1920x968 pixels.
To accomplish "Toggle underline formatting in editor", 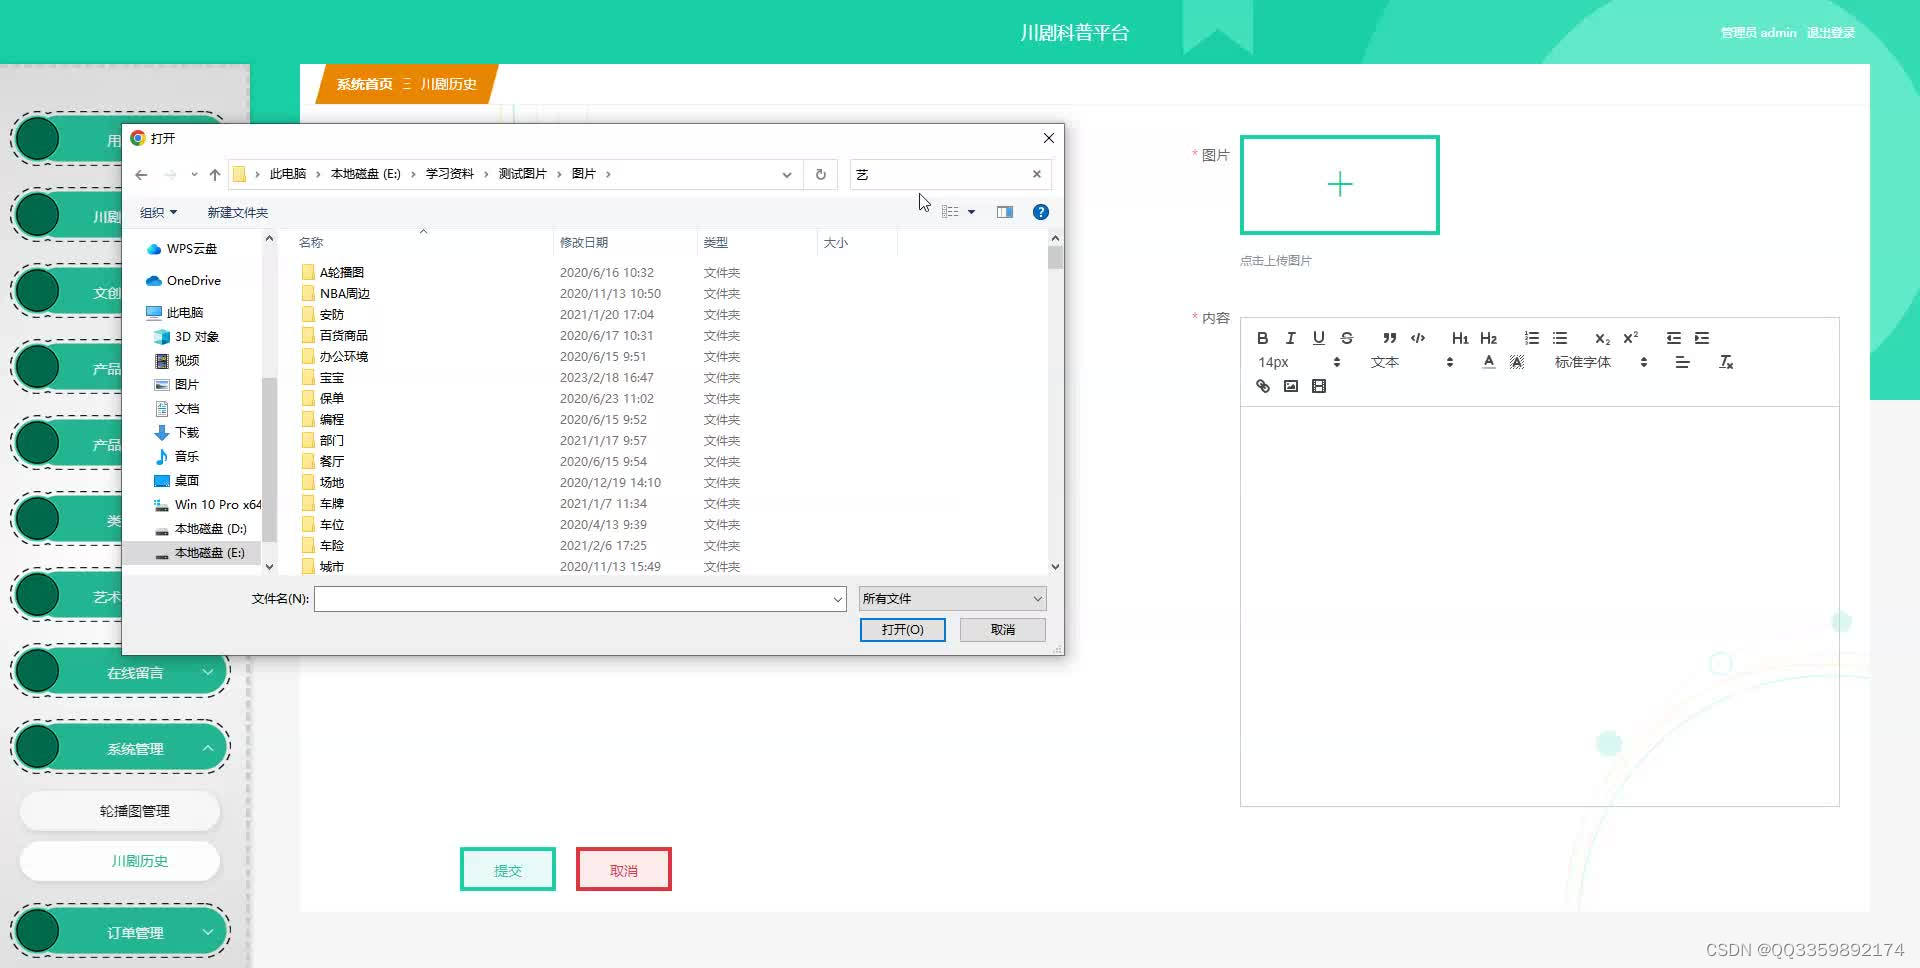I will click(x=1318, y=338).
